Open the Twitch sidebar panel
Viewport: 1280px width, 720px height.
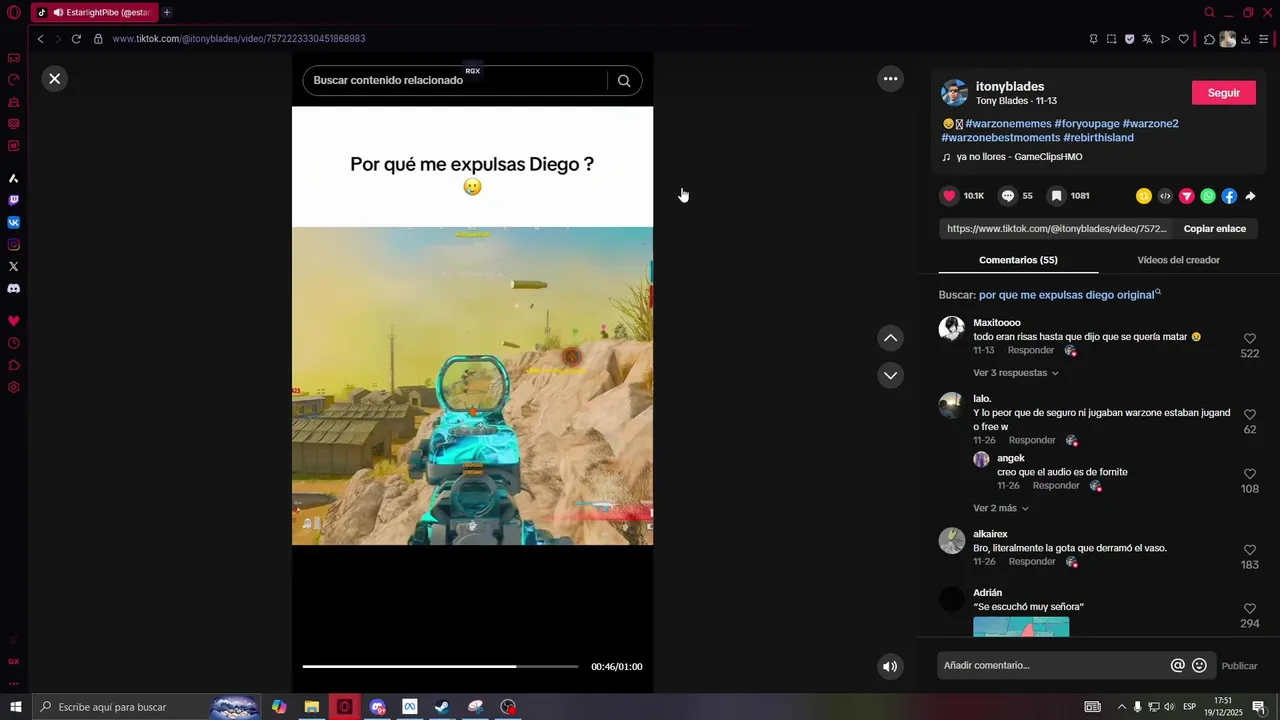pos(14,200)
